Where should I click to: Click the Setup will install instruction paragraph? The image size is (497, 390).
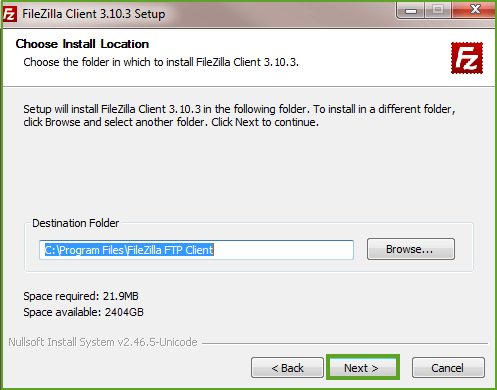[x=239, y=115]
